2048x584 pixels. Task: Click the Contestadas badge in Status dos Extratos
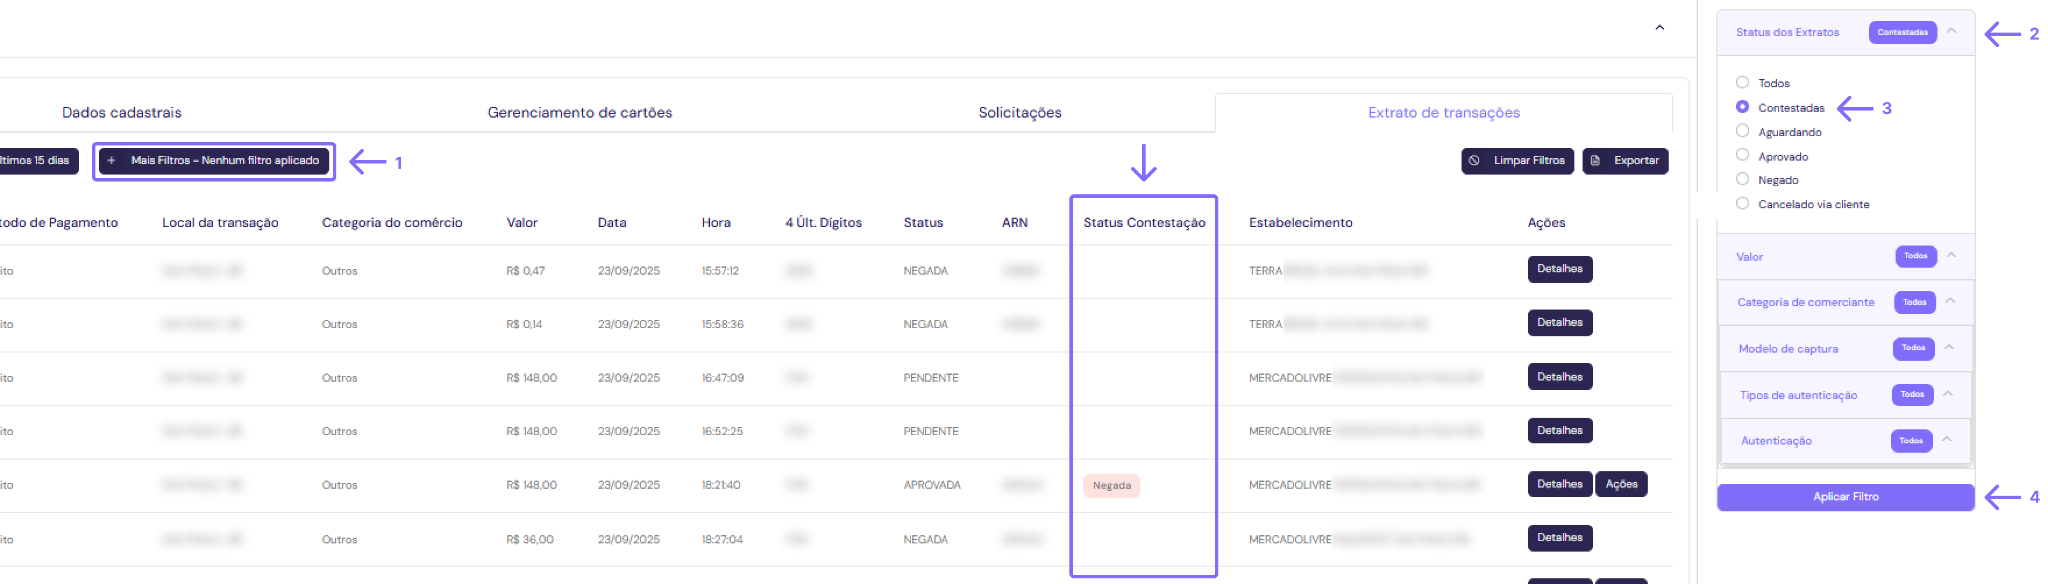1902,33
